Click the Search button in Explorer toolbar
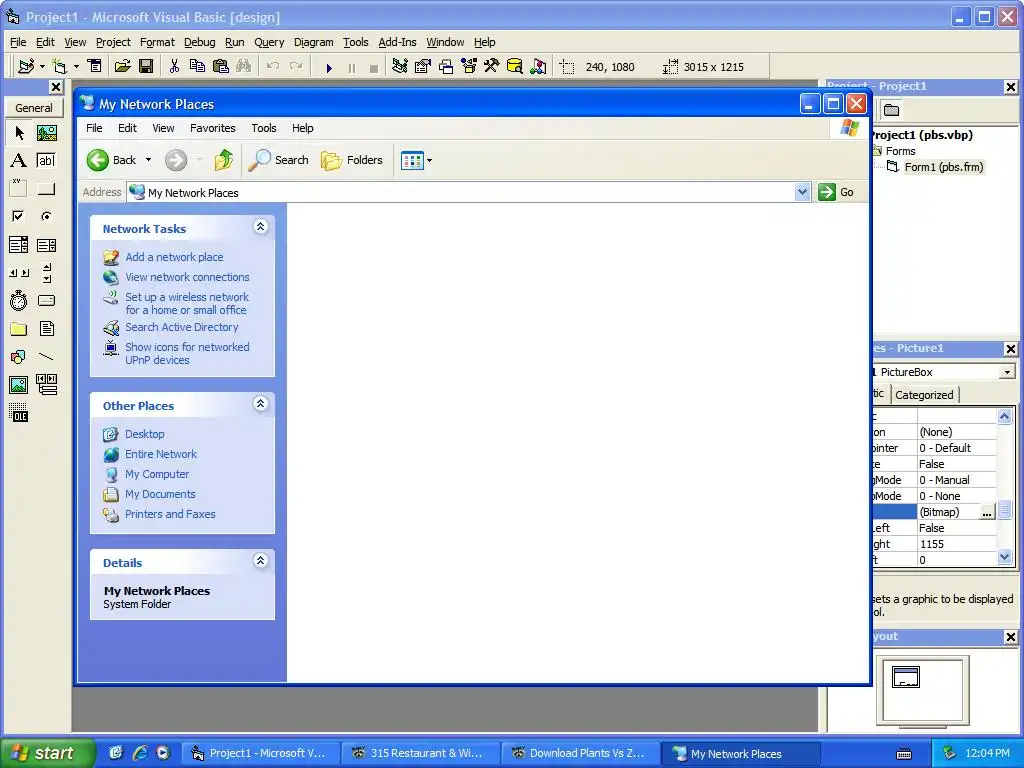 click(278, 160)
